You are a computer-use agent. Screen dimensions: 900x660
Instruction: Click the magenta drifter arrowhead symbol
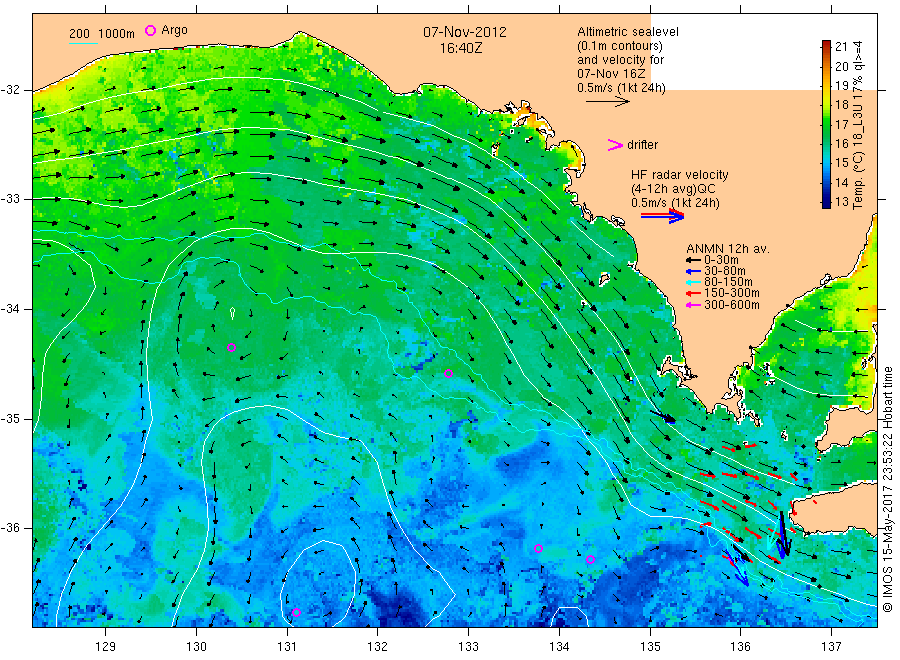click(x=615, y=145)
